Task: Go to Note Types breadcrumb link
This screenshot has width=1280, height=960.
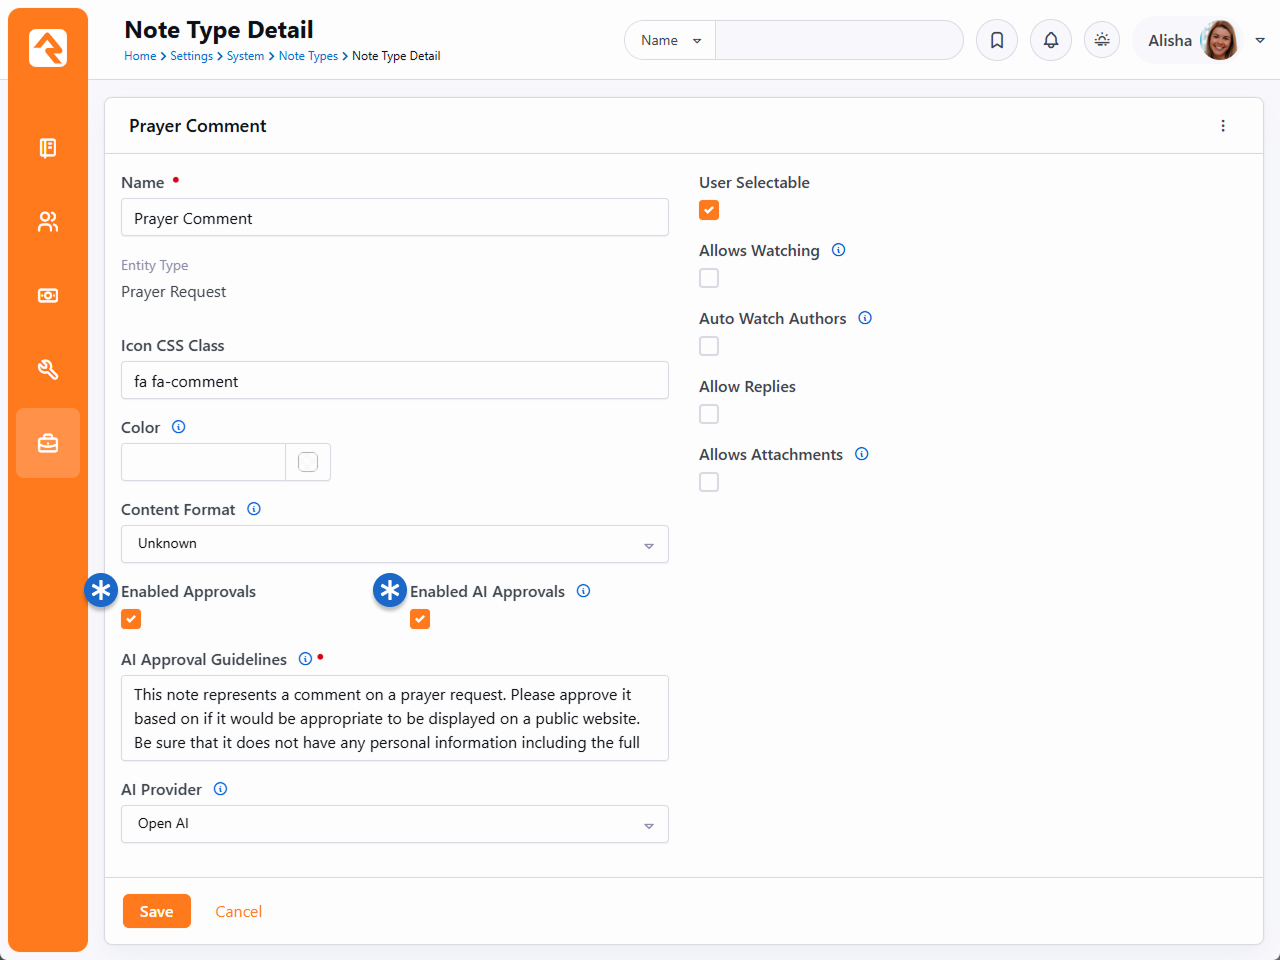Action: (308, 56)
